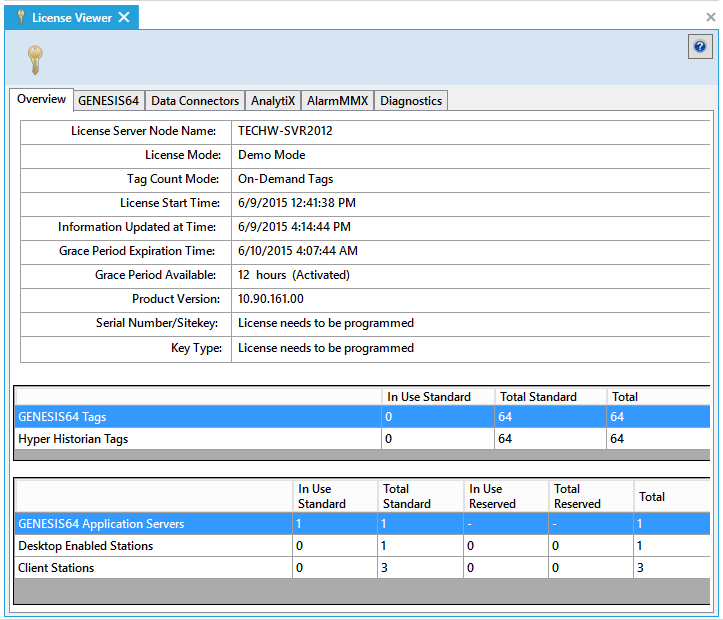Open the Diagnostics tab

pos(411,101)
